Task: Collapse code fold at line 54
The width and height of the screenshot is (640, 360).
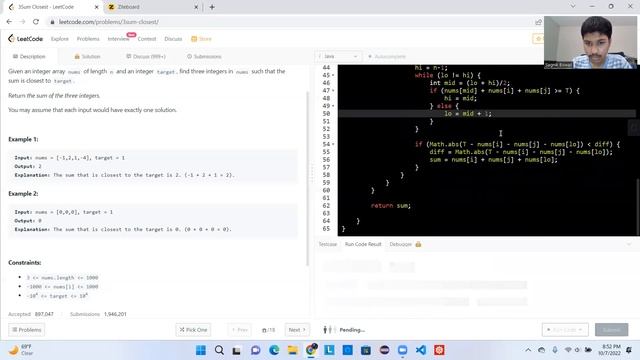Action: [333, 144]
